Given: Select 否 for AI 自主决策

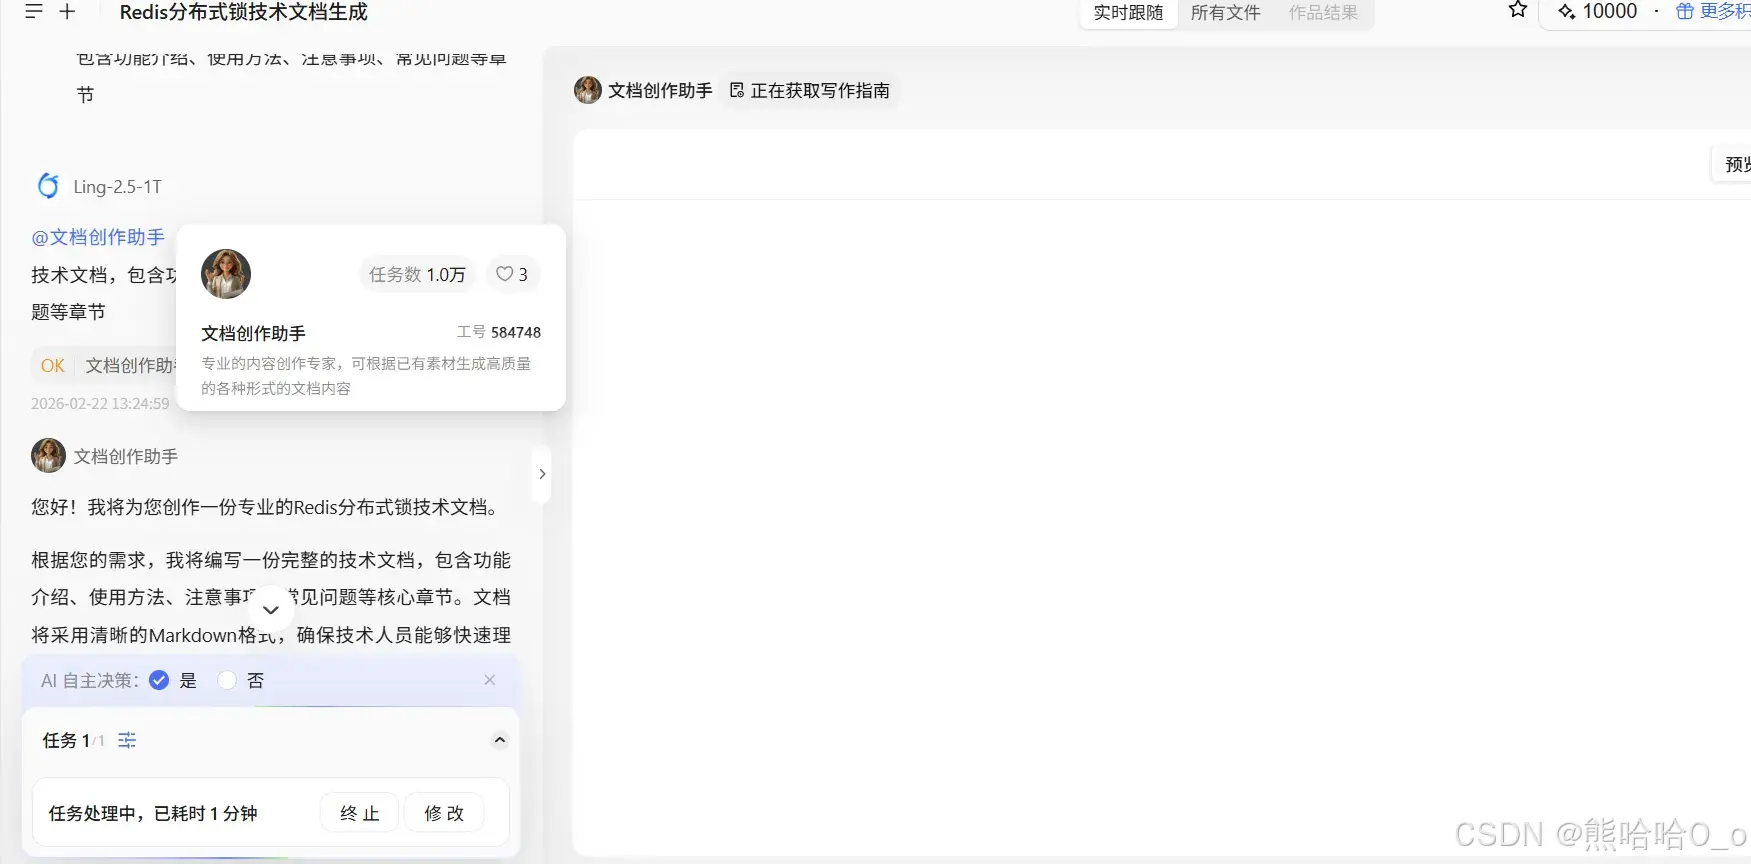Looking at the screenshot, I should tap(227, 680).
